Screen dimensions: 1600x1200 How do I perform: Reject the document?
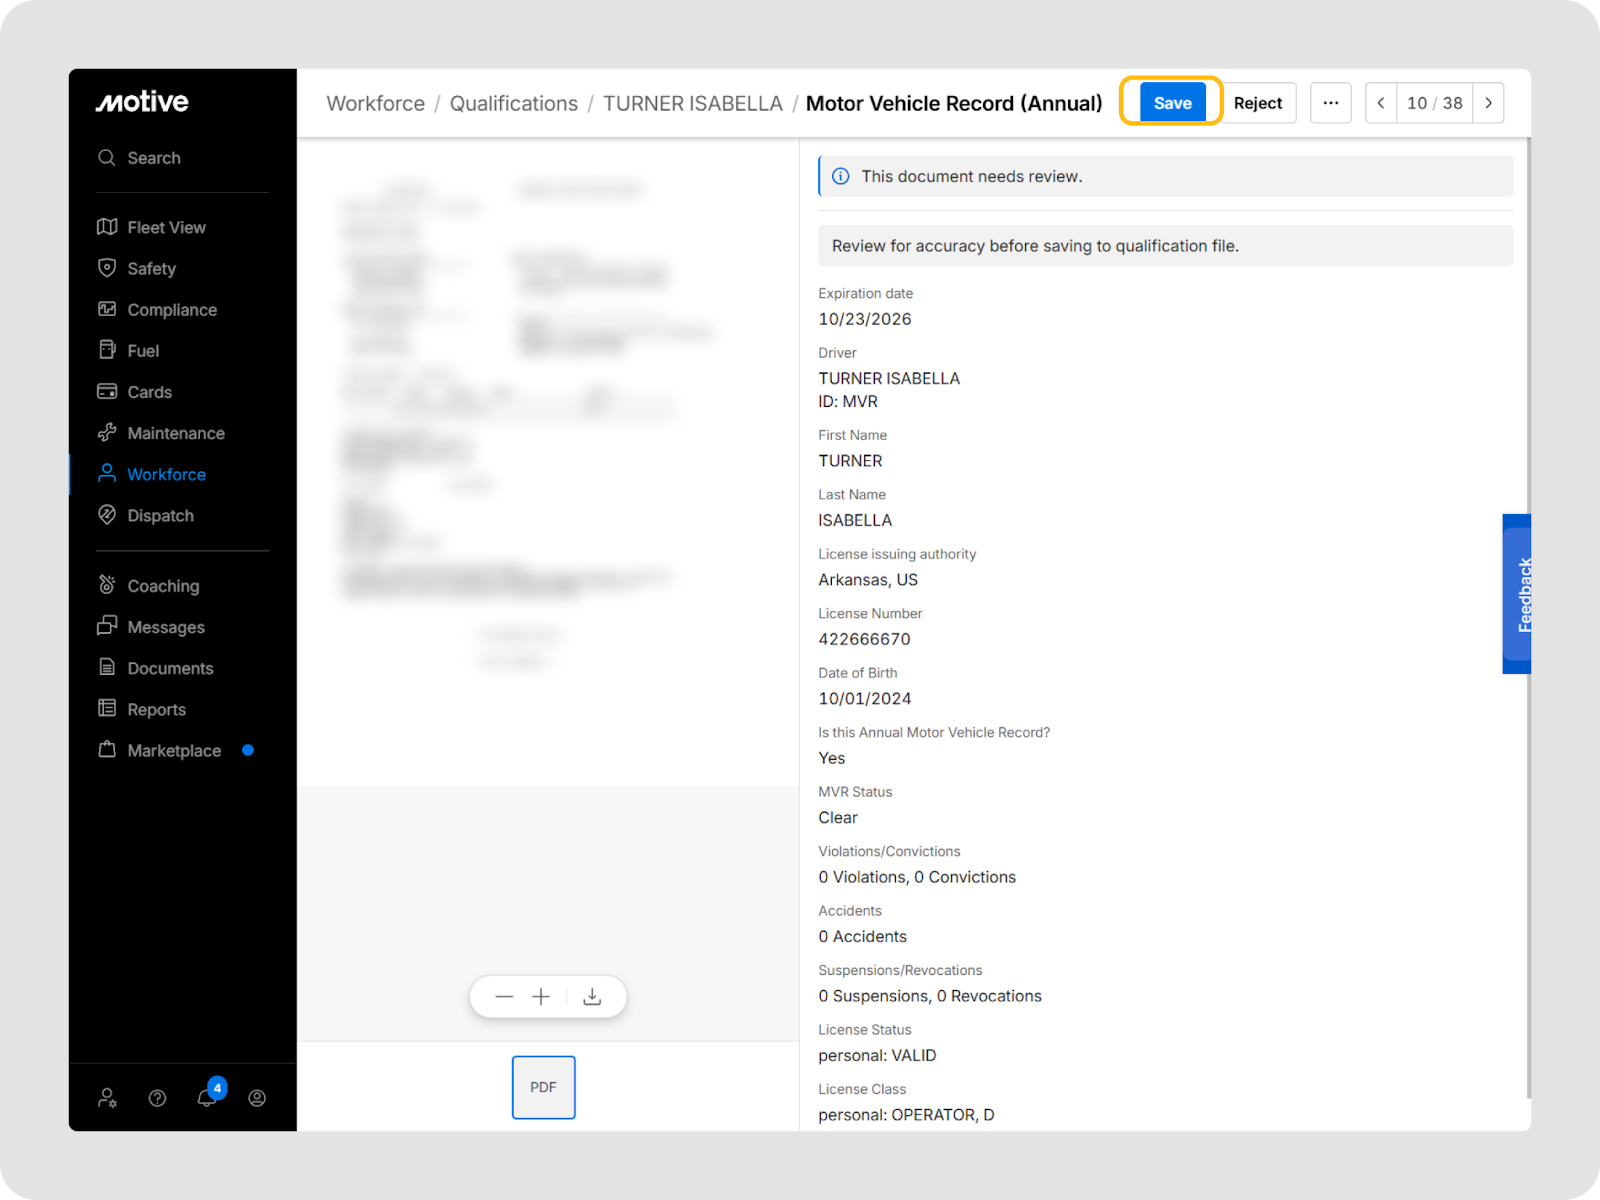(x=1257, y=103)
